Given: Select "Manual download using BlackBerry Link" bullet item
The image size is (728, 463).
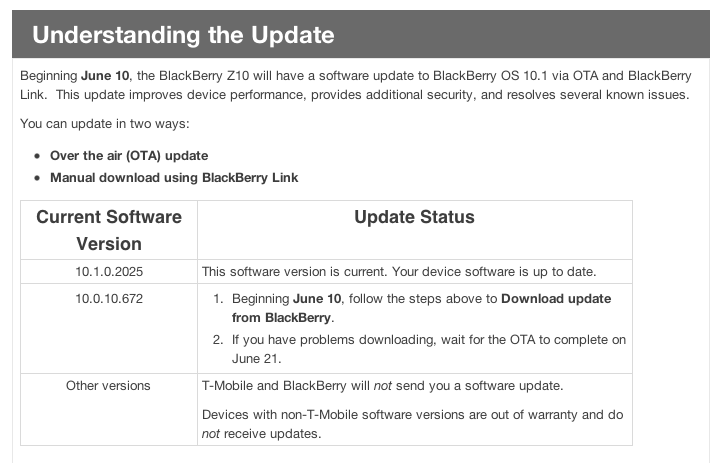Looking at the screenshot, I should [x=174, y=178].
